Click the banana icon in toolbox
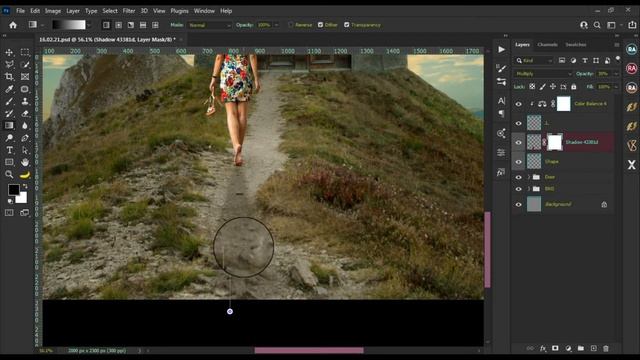Screen dimensions: 640x360 click(25, 175)
